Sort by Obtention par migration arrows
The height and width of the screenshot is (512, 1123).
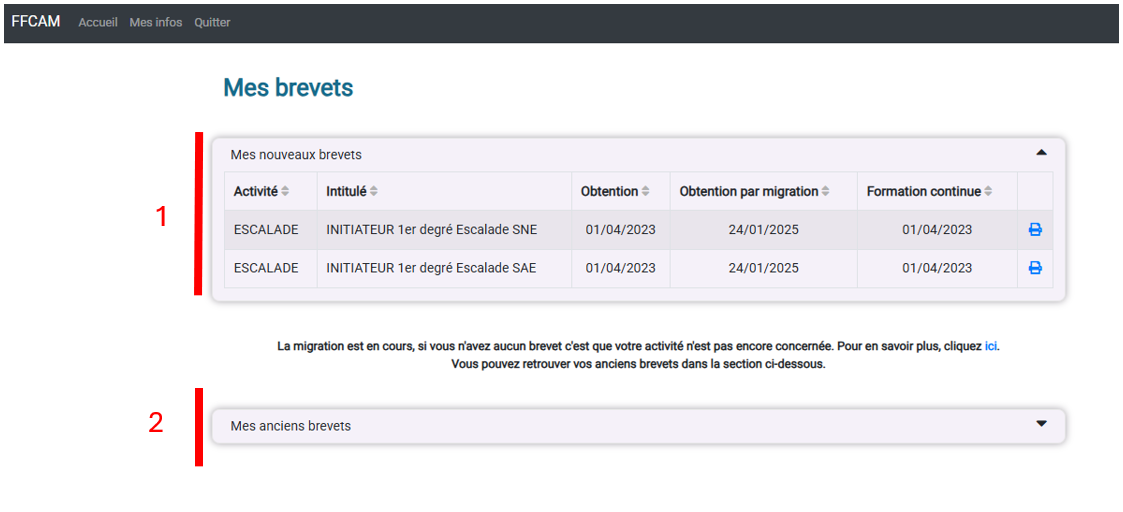tap(826, 191)
